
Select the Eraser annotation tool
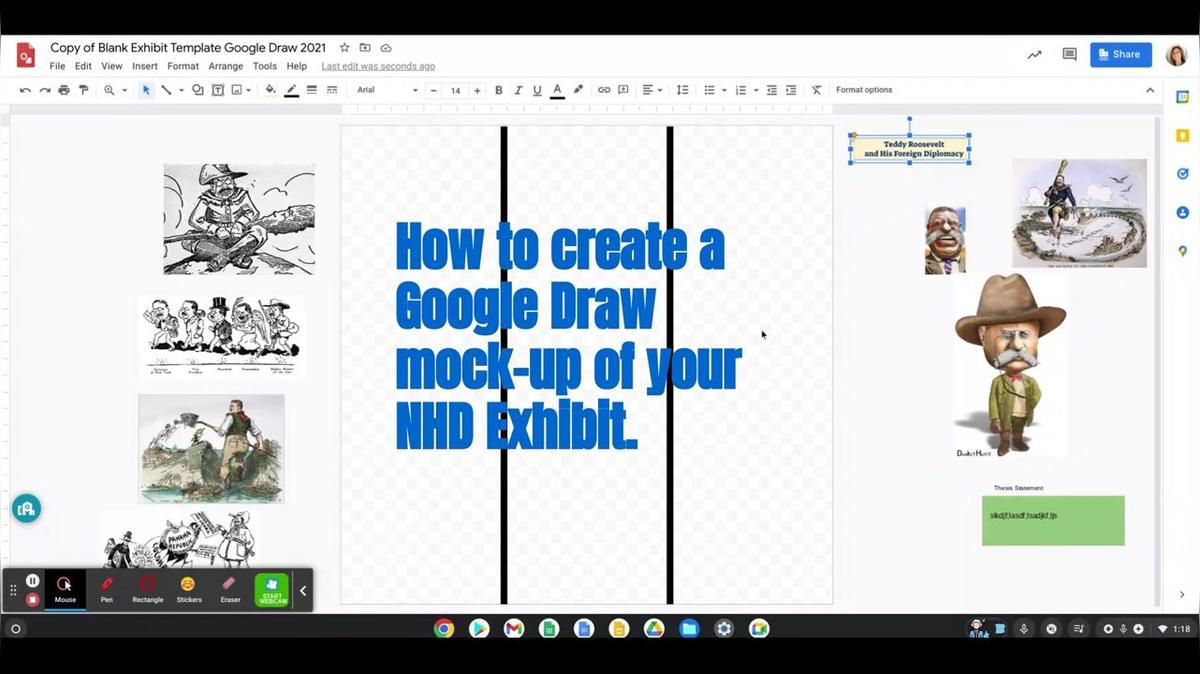click(230, 588)
